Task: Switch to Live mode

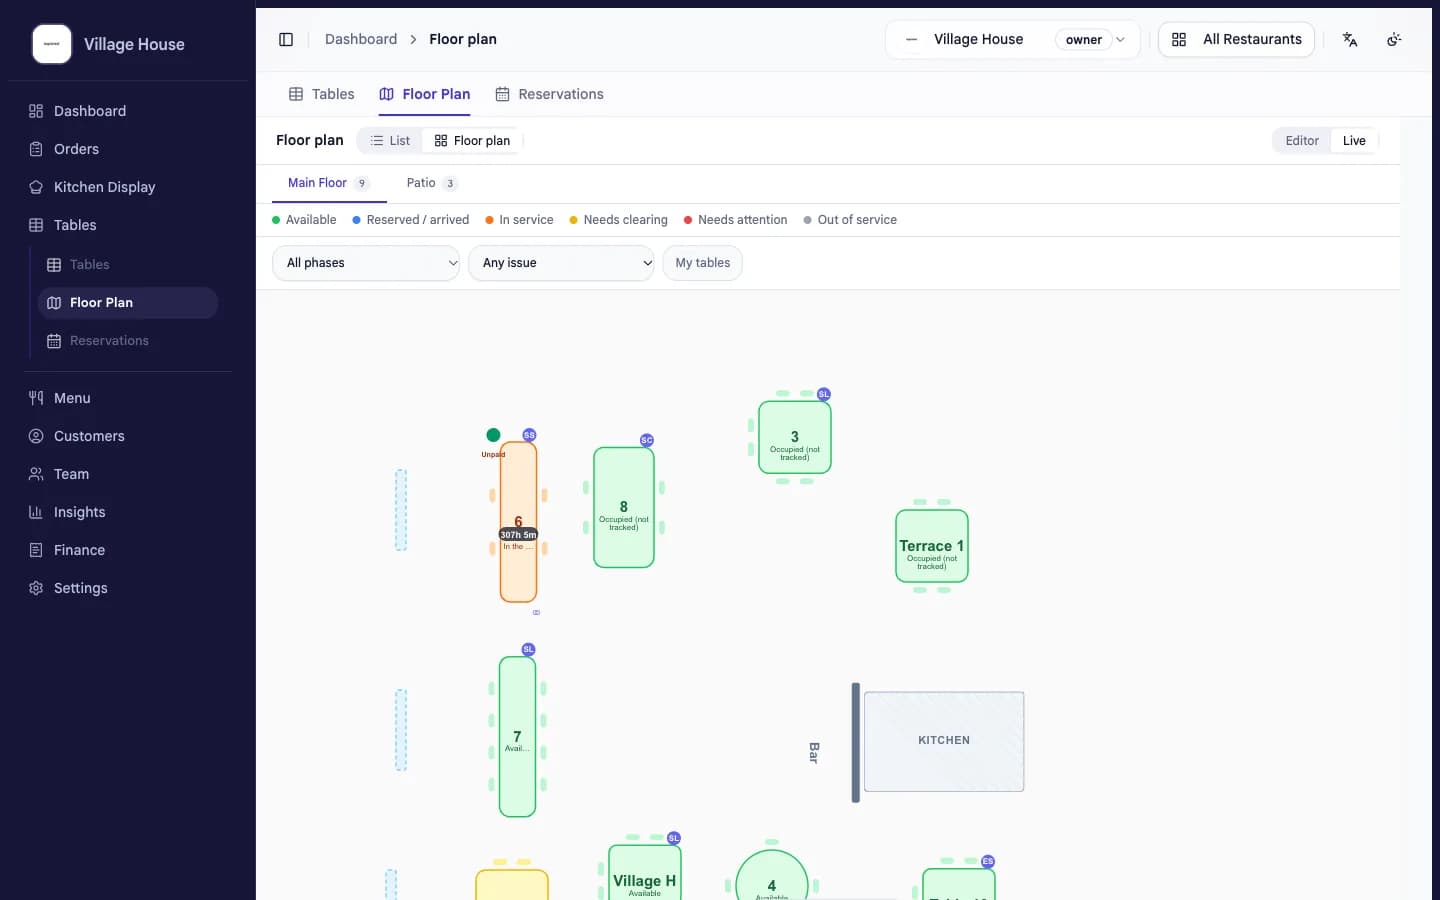Action: click(1354, 141)
